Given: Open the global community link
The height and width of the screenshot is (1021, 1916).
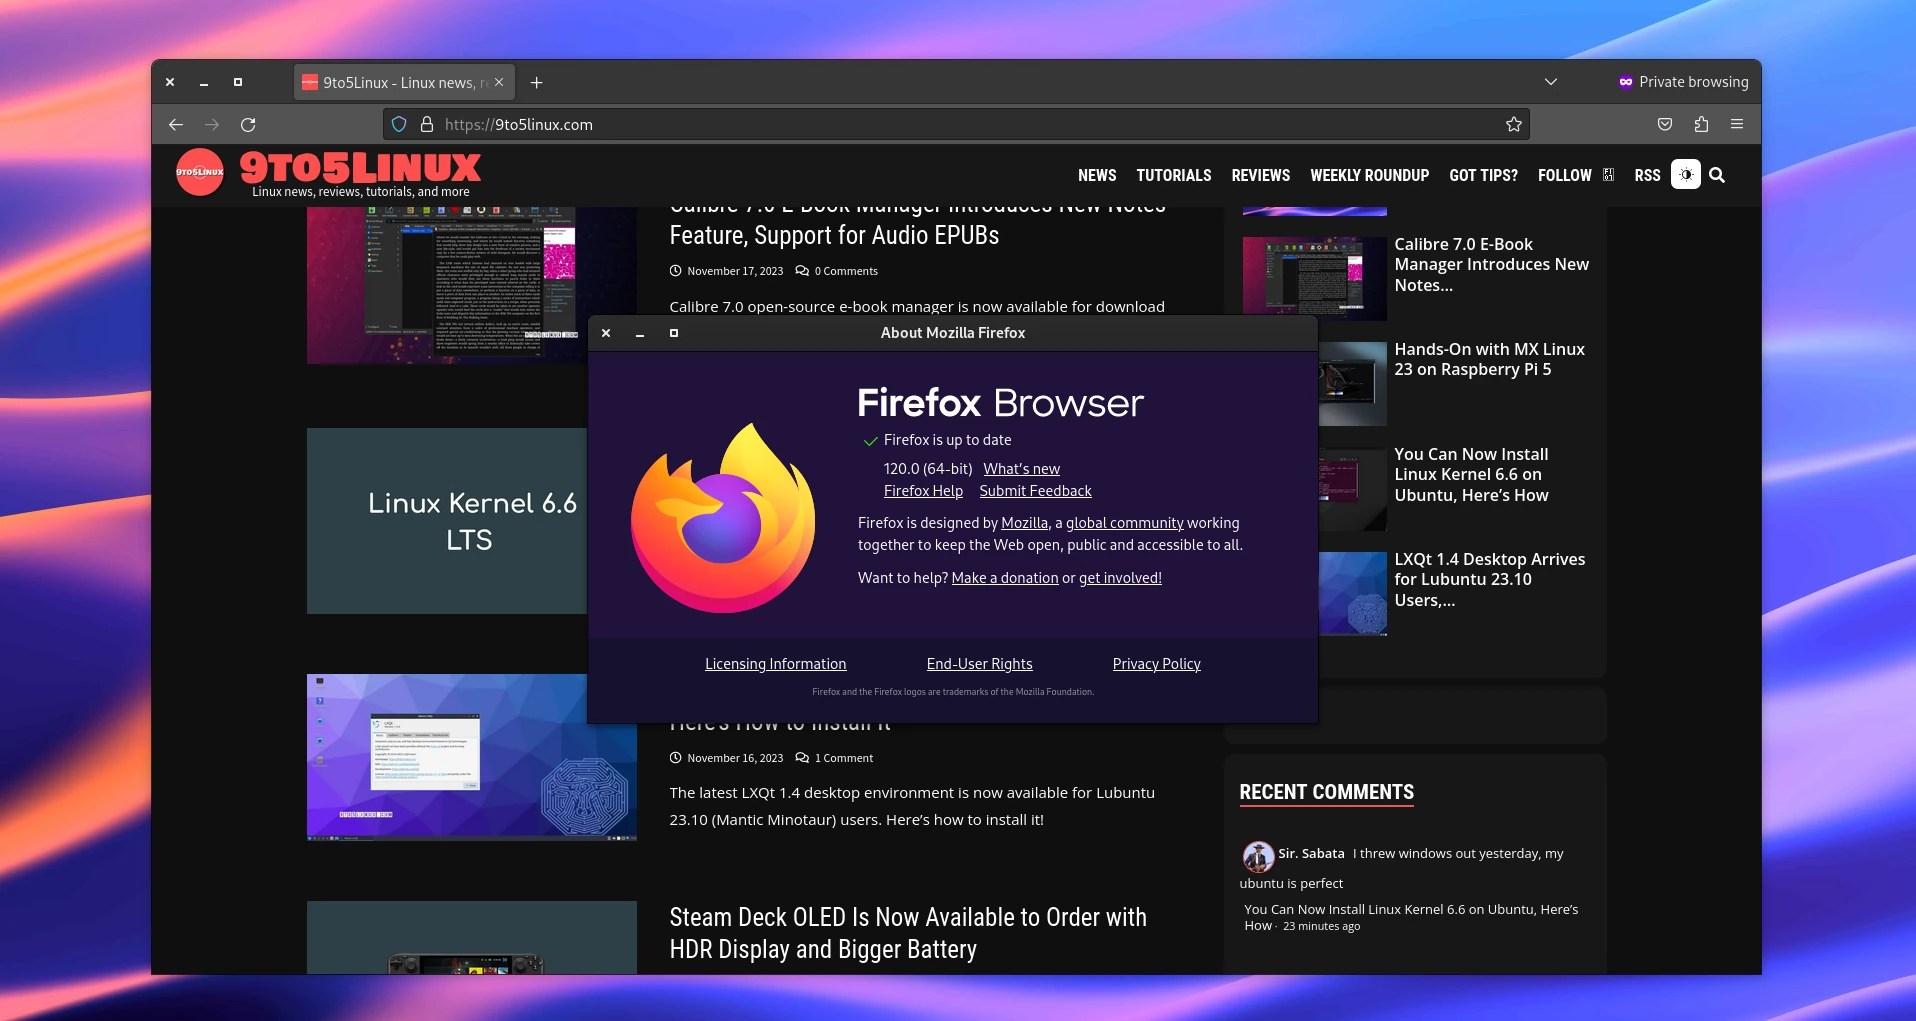Looking at the screenshot, I should [1124, 523].
